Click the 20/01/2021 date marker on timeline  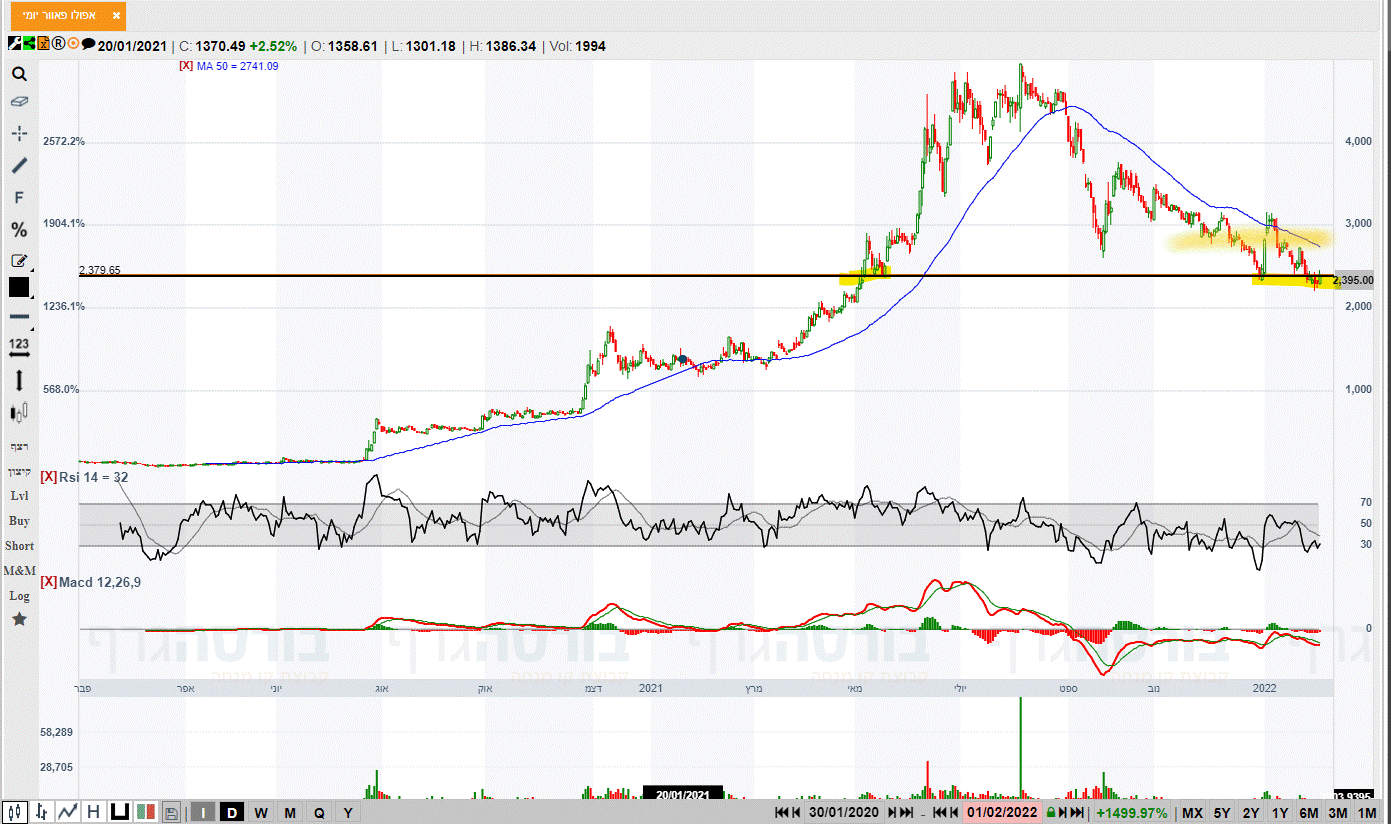coord(683,794)
